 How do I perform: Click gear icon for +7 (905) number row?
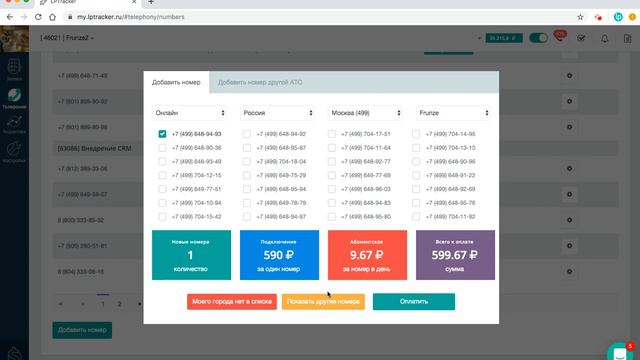tap(569, 246)
